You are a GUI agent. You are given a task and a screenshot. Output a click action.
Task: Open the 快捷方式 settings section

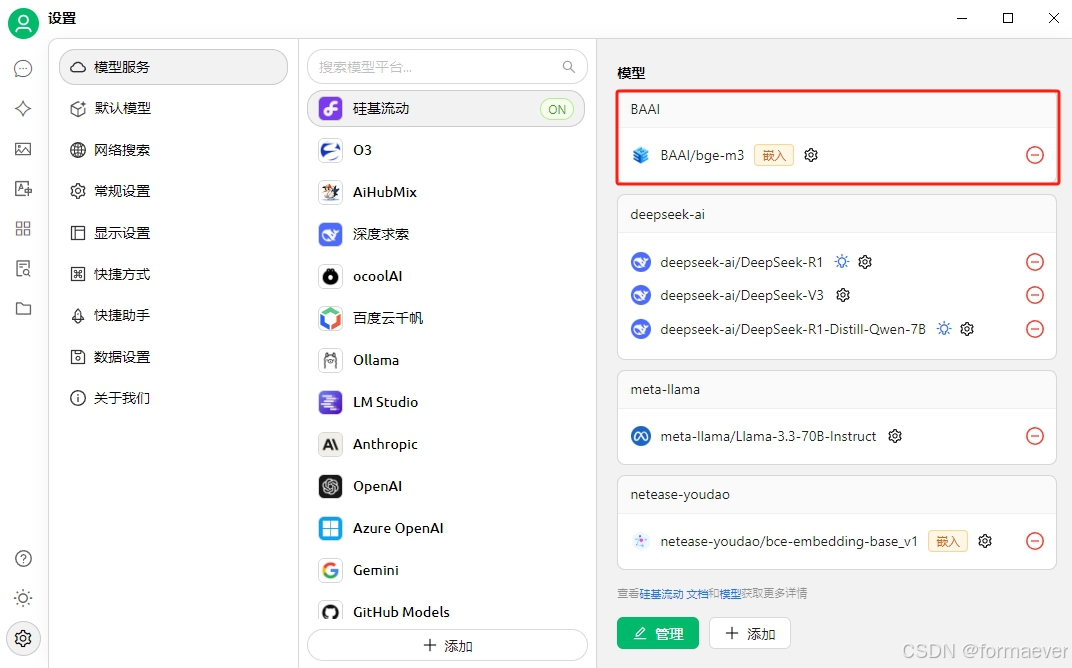[174, 274]
